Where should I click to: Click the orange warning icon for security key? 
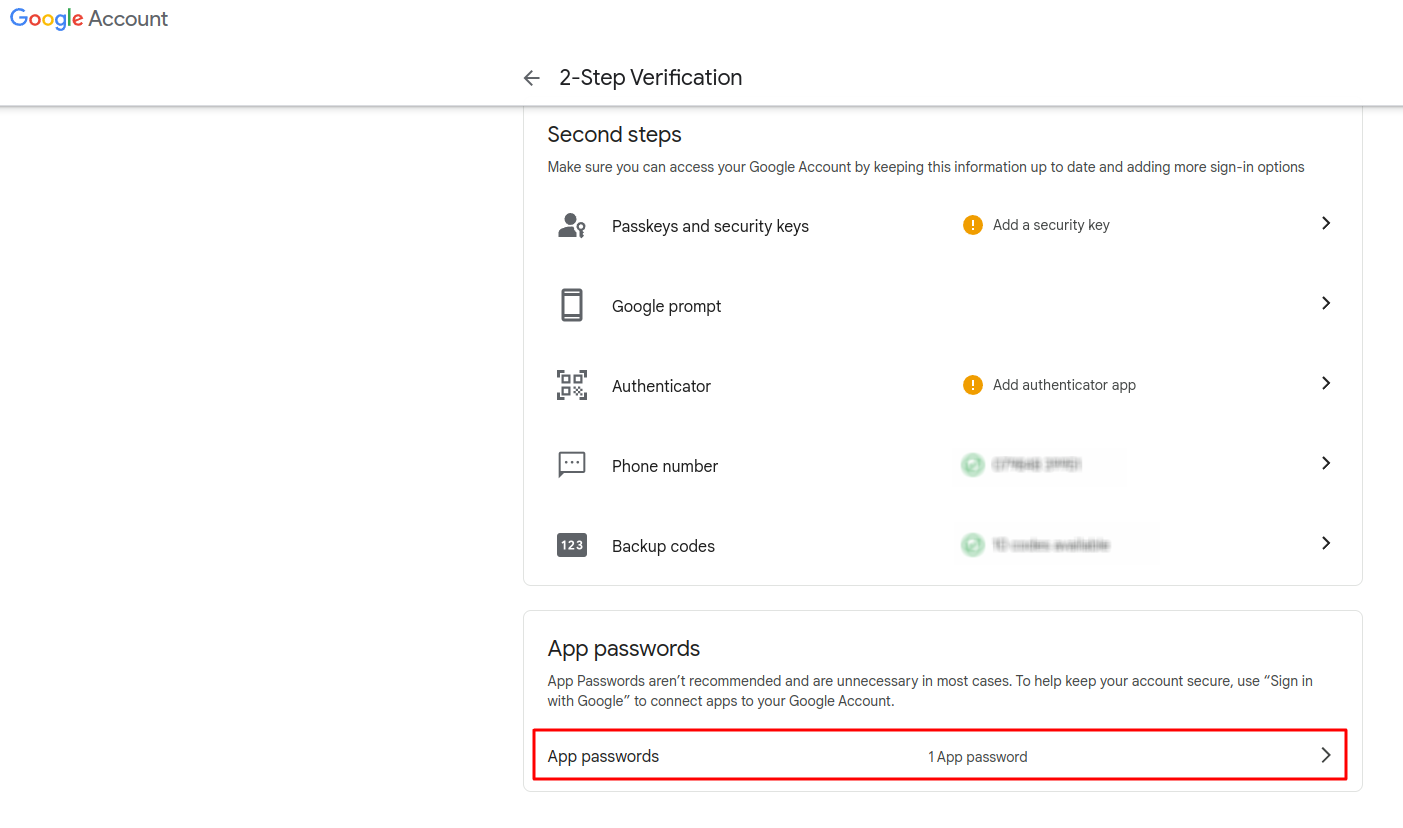[x=972, y=225]
